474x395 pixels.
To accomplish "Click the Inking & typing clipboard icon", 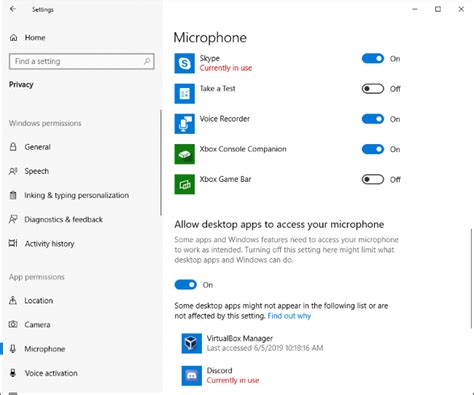I will pyautogui.click(x=13, y=195).
